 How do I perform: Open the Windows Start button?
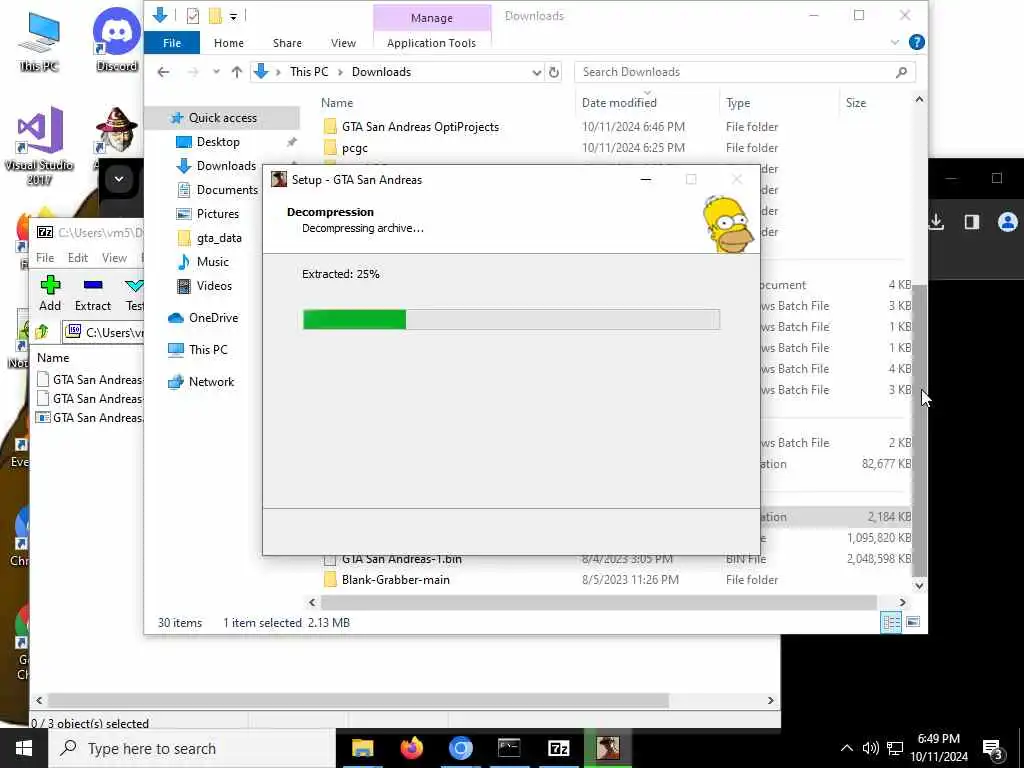24,748
